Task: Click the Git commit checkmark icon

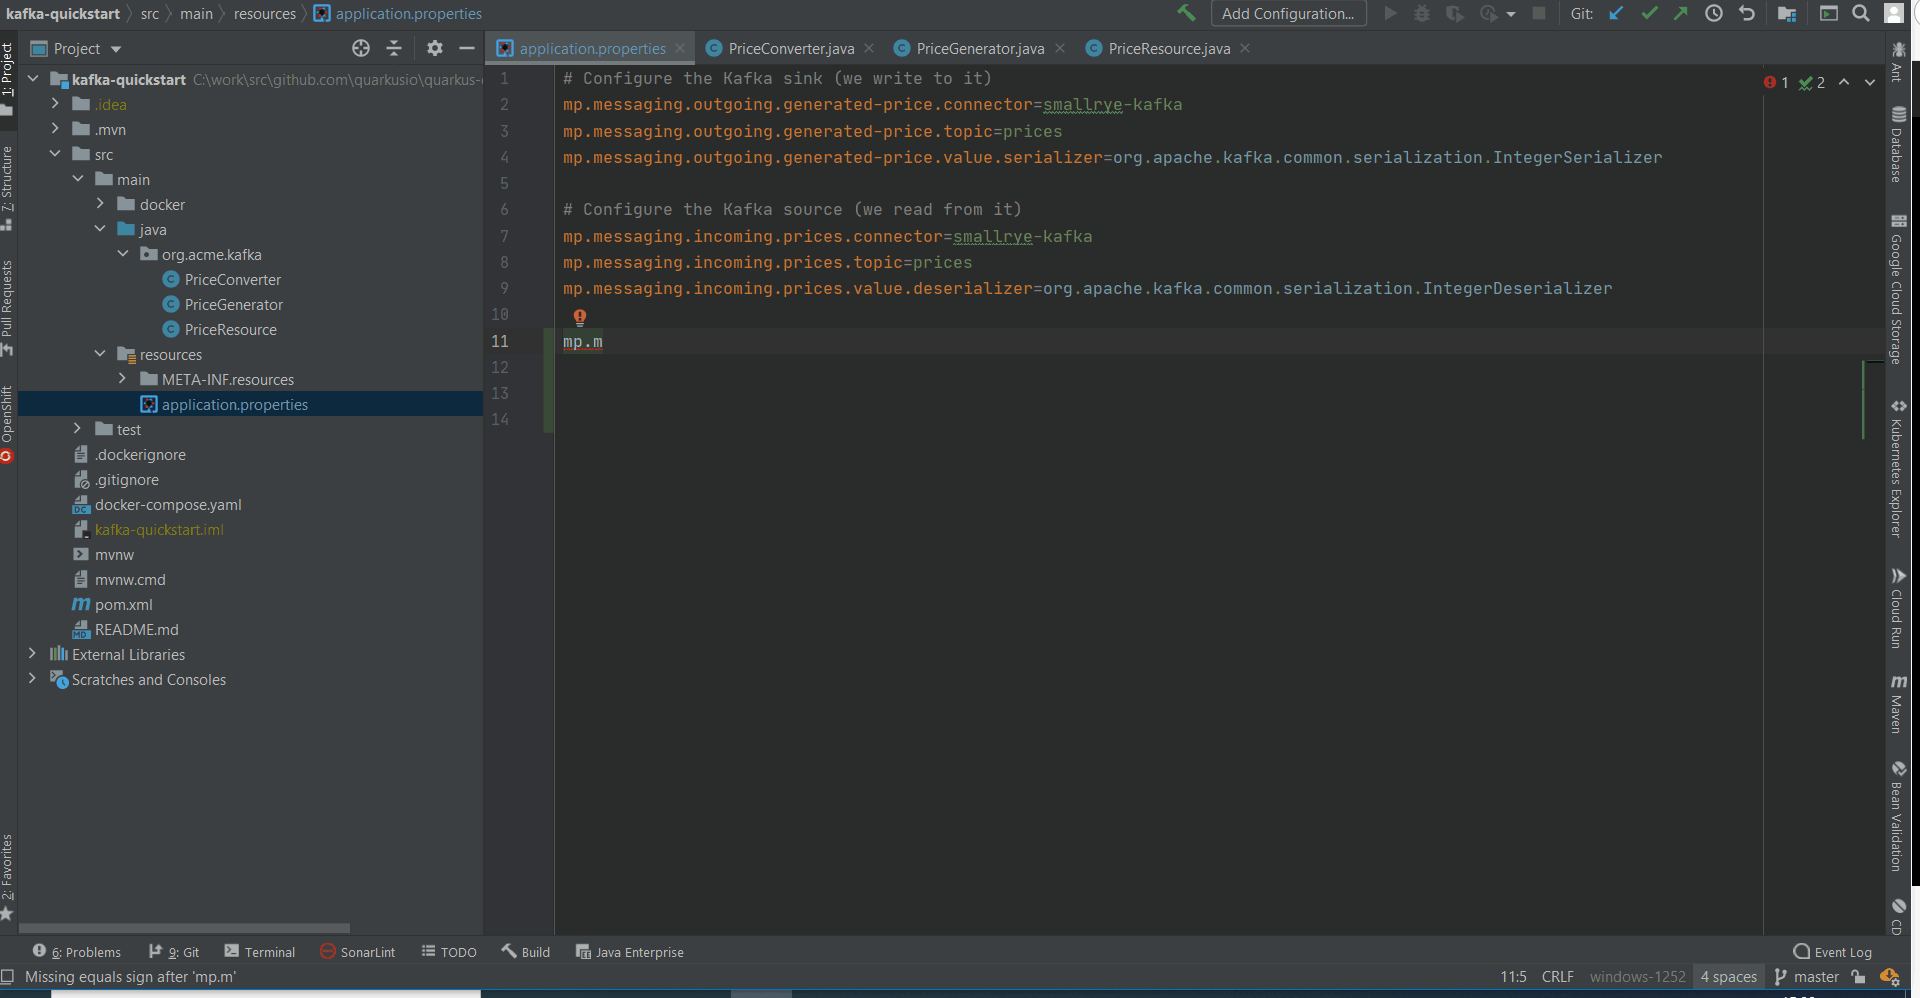Action: 1649,13
